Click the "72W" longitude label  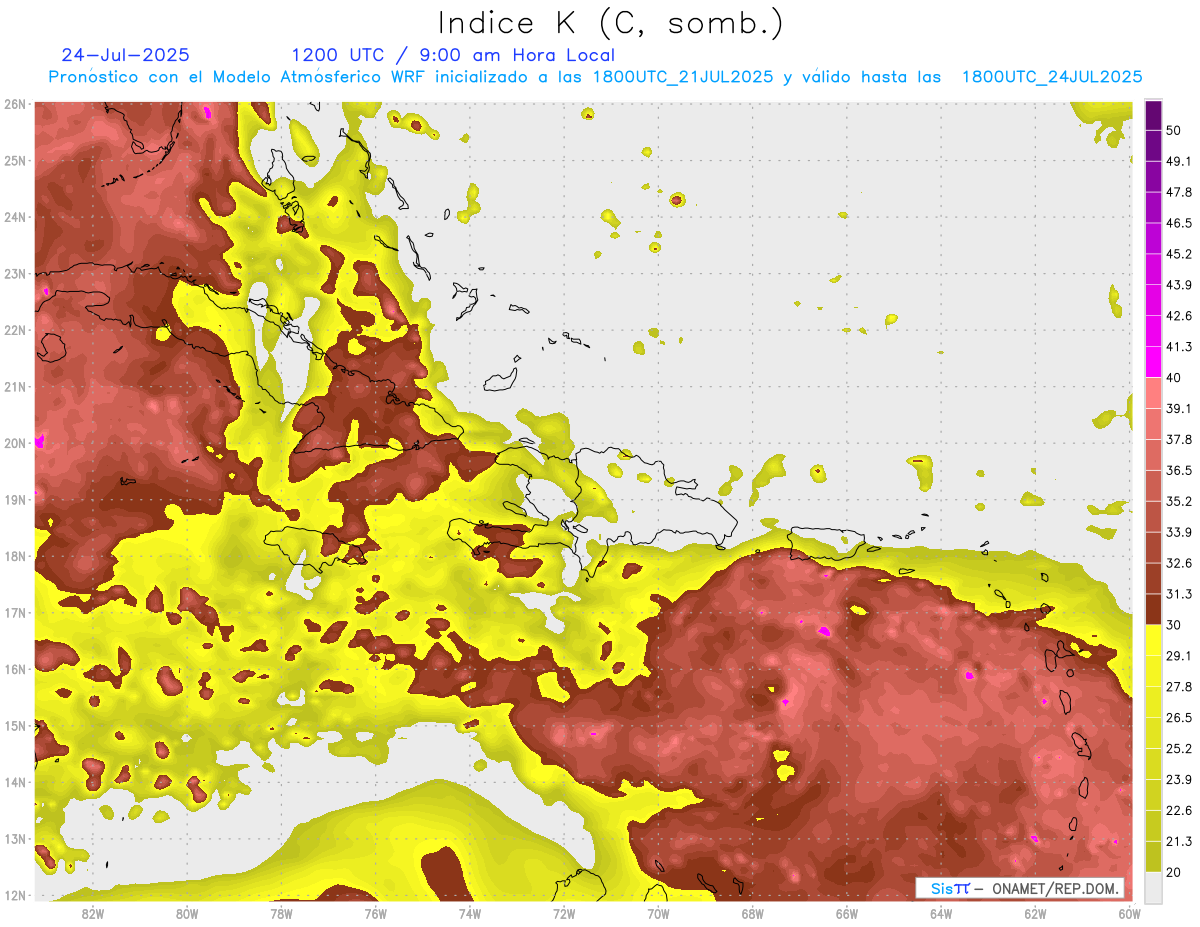[564, 913]
